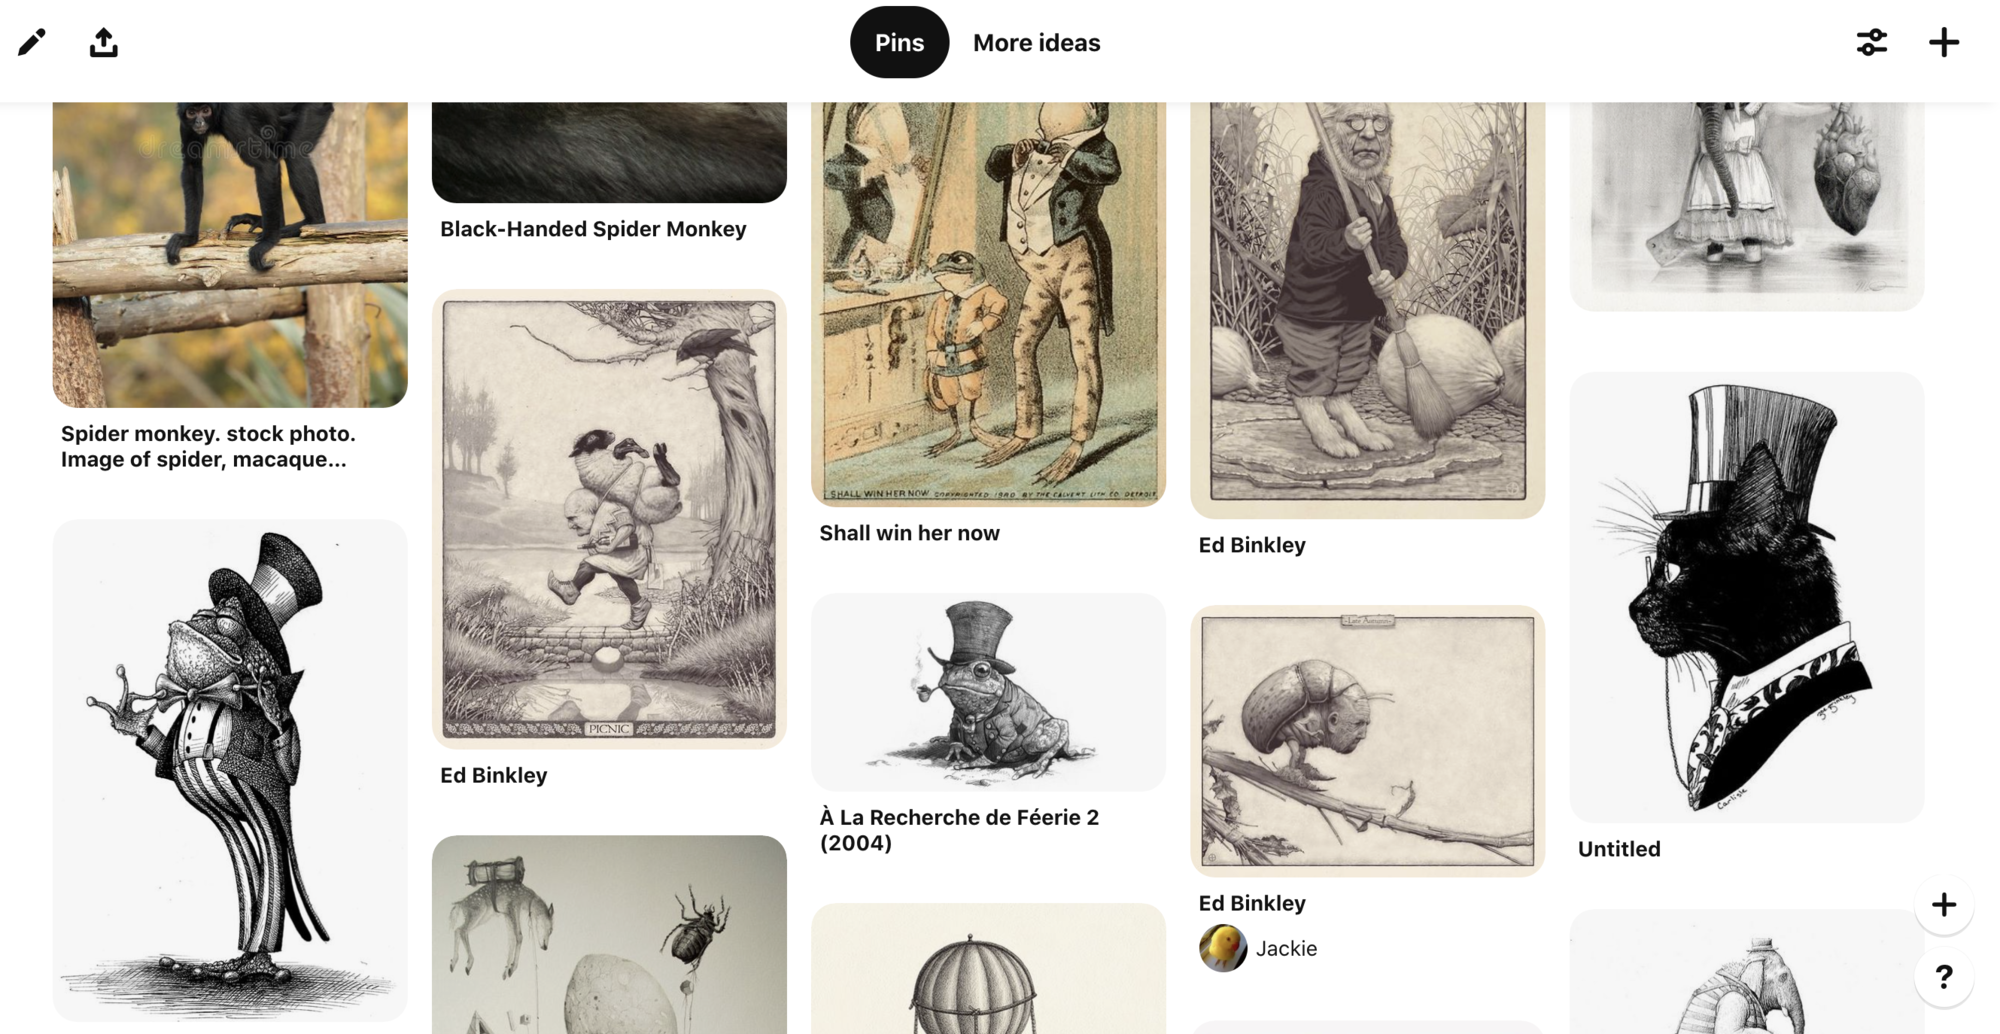The image size is (2000, 1034).
Task: Open the pipe-smoking toad with top hat pin
Action: tap(988, 692)
